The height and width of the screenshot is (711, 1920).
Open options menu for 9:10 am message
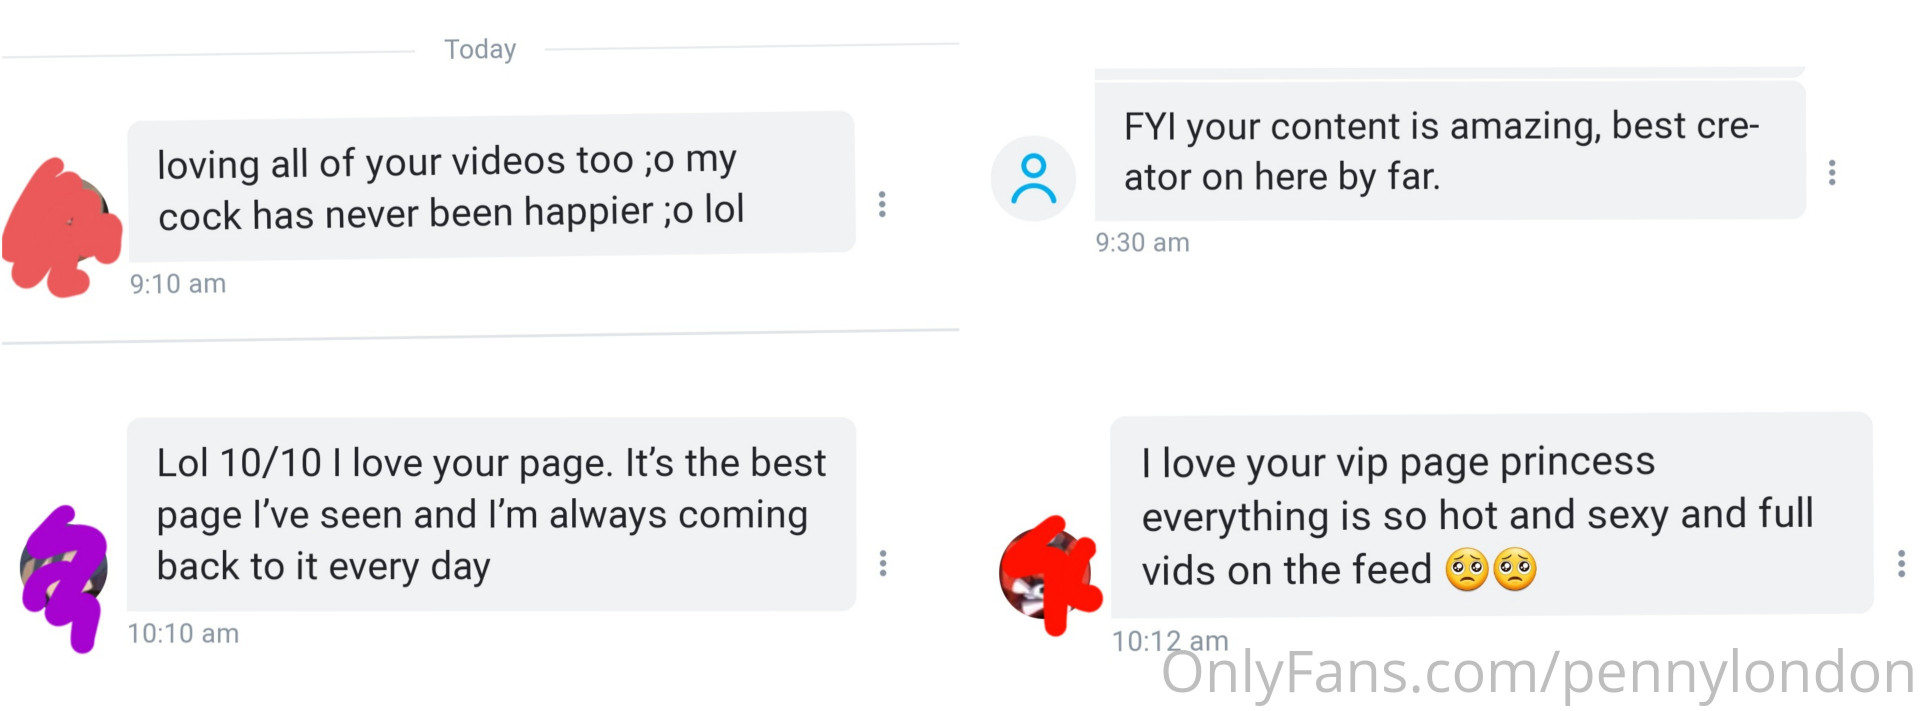[x=882, y=204]
